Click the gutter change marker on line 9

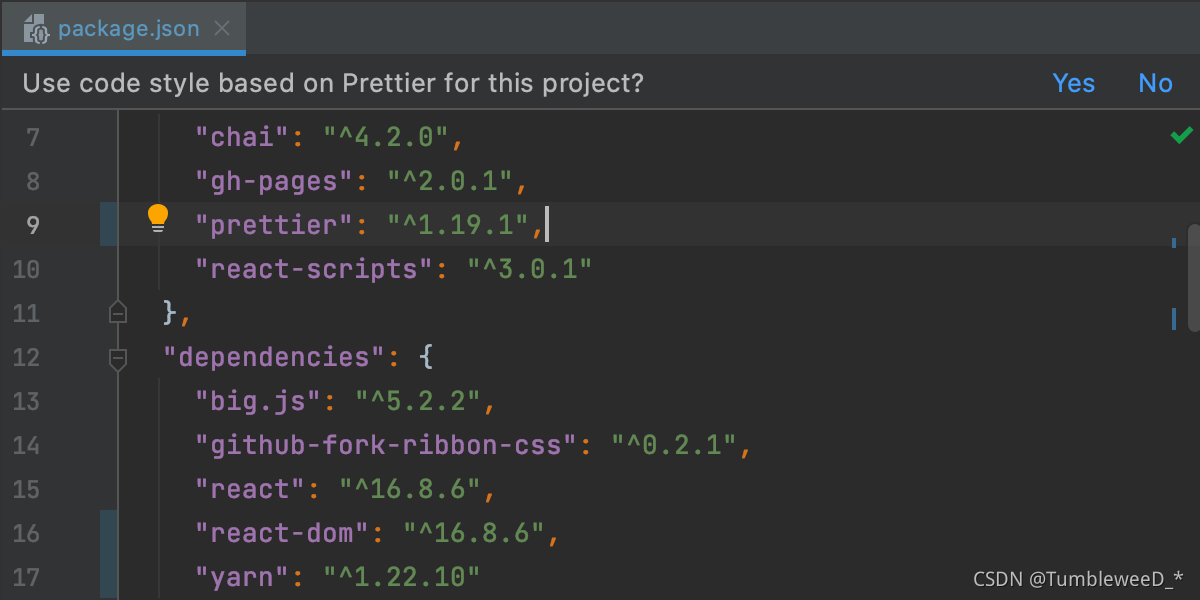[x=109, y=224]
